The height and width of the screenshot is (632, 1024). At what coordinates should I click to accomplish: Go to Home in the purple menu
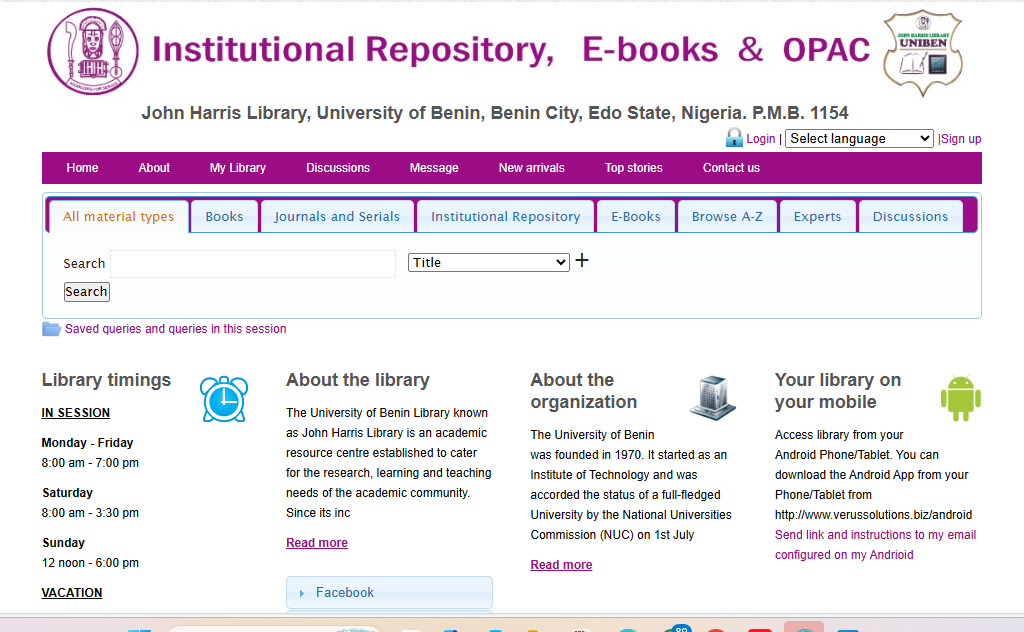coord(82,168)
